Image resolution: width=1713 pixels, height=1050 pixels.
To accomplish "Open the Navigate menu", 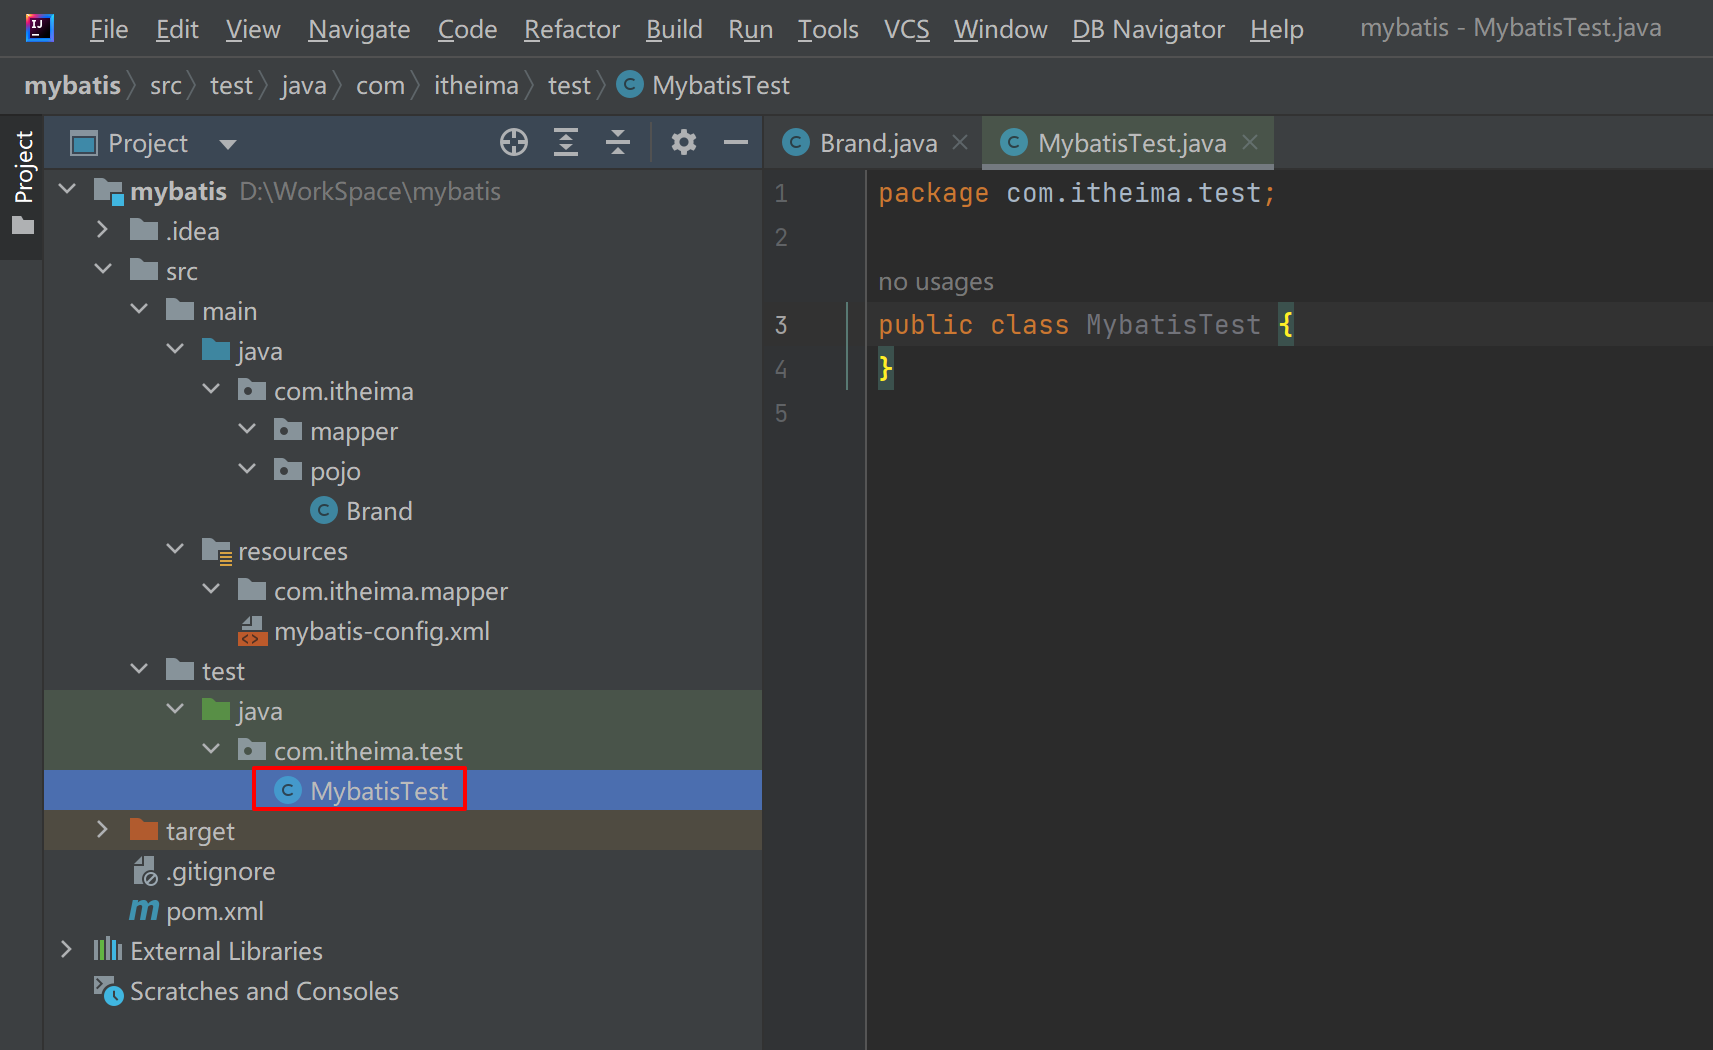I will coord(359,30).
